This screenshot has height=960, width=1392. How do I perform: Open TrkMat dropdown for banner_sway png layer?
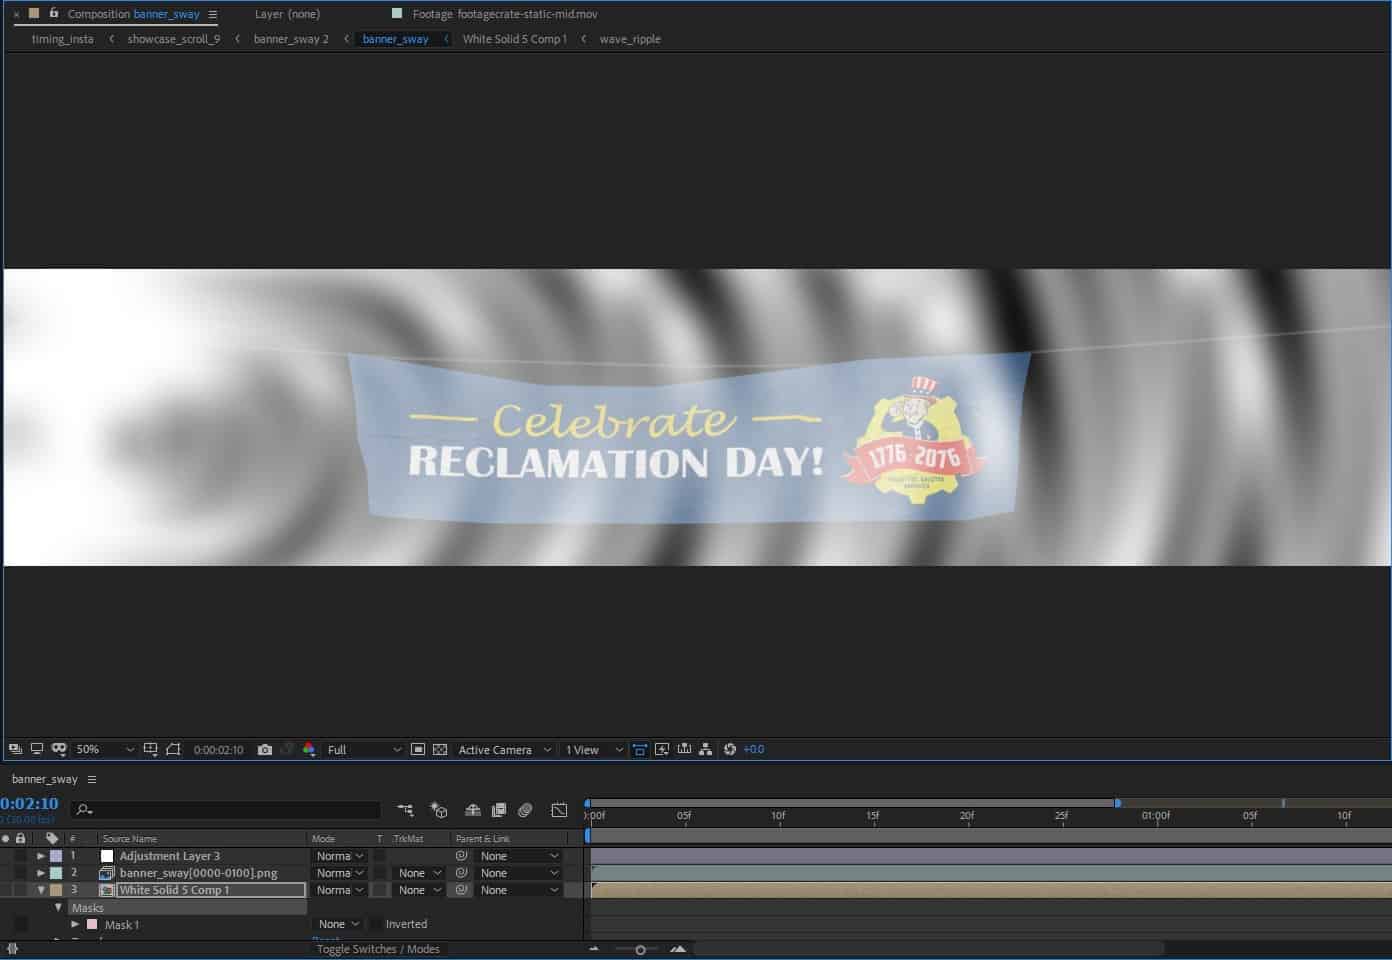419,873
